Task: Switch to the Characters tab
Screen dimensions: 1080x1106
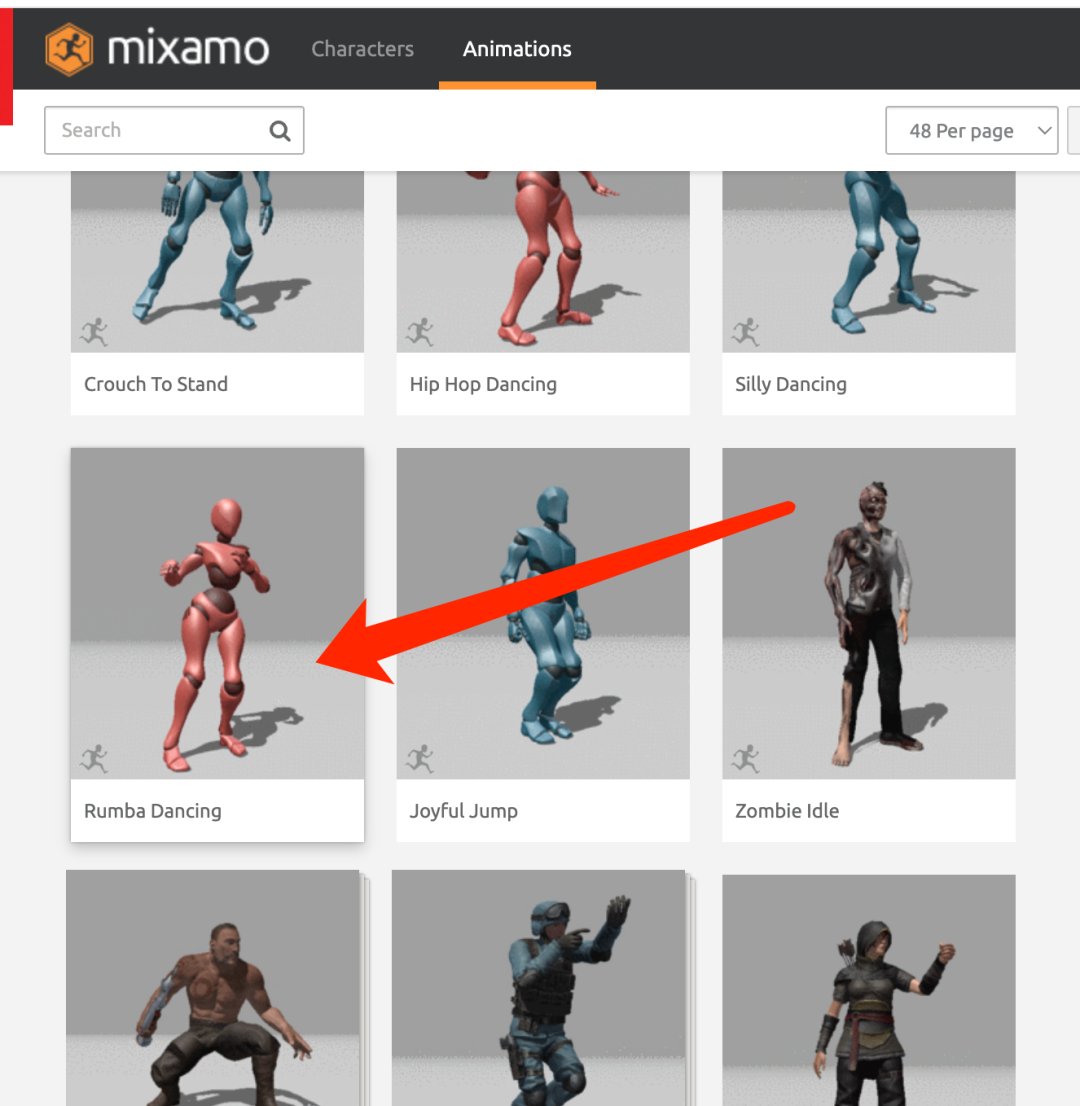Action: click(x=362, y=48)
